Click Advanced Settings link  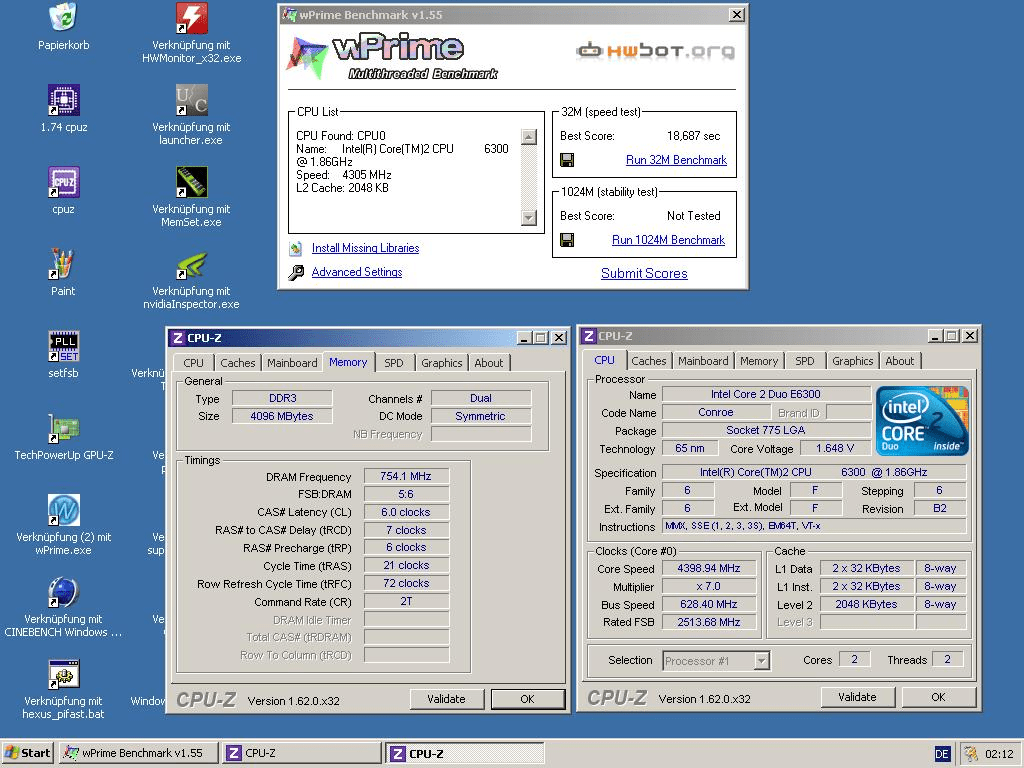(x=357, y=272)
